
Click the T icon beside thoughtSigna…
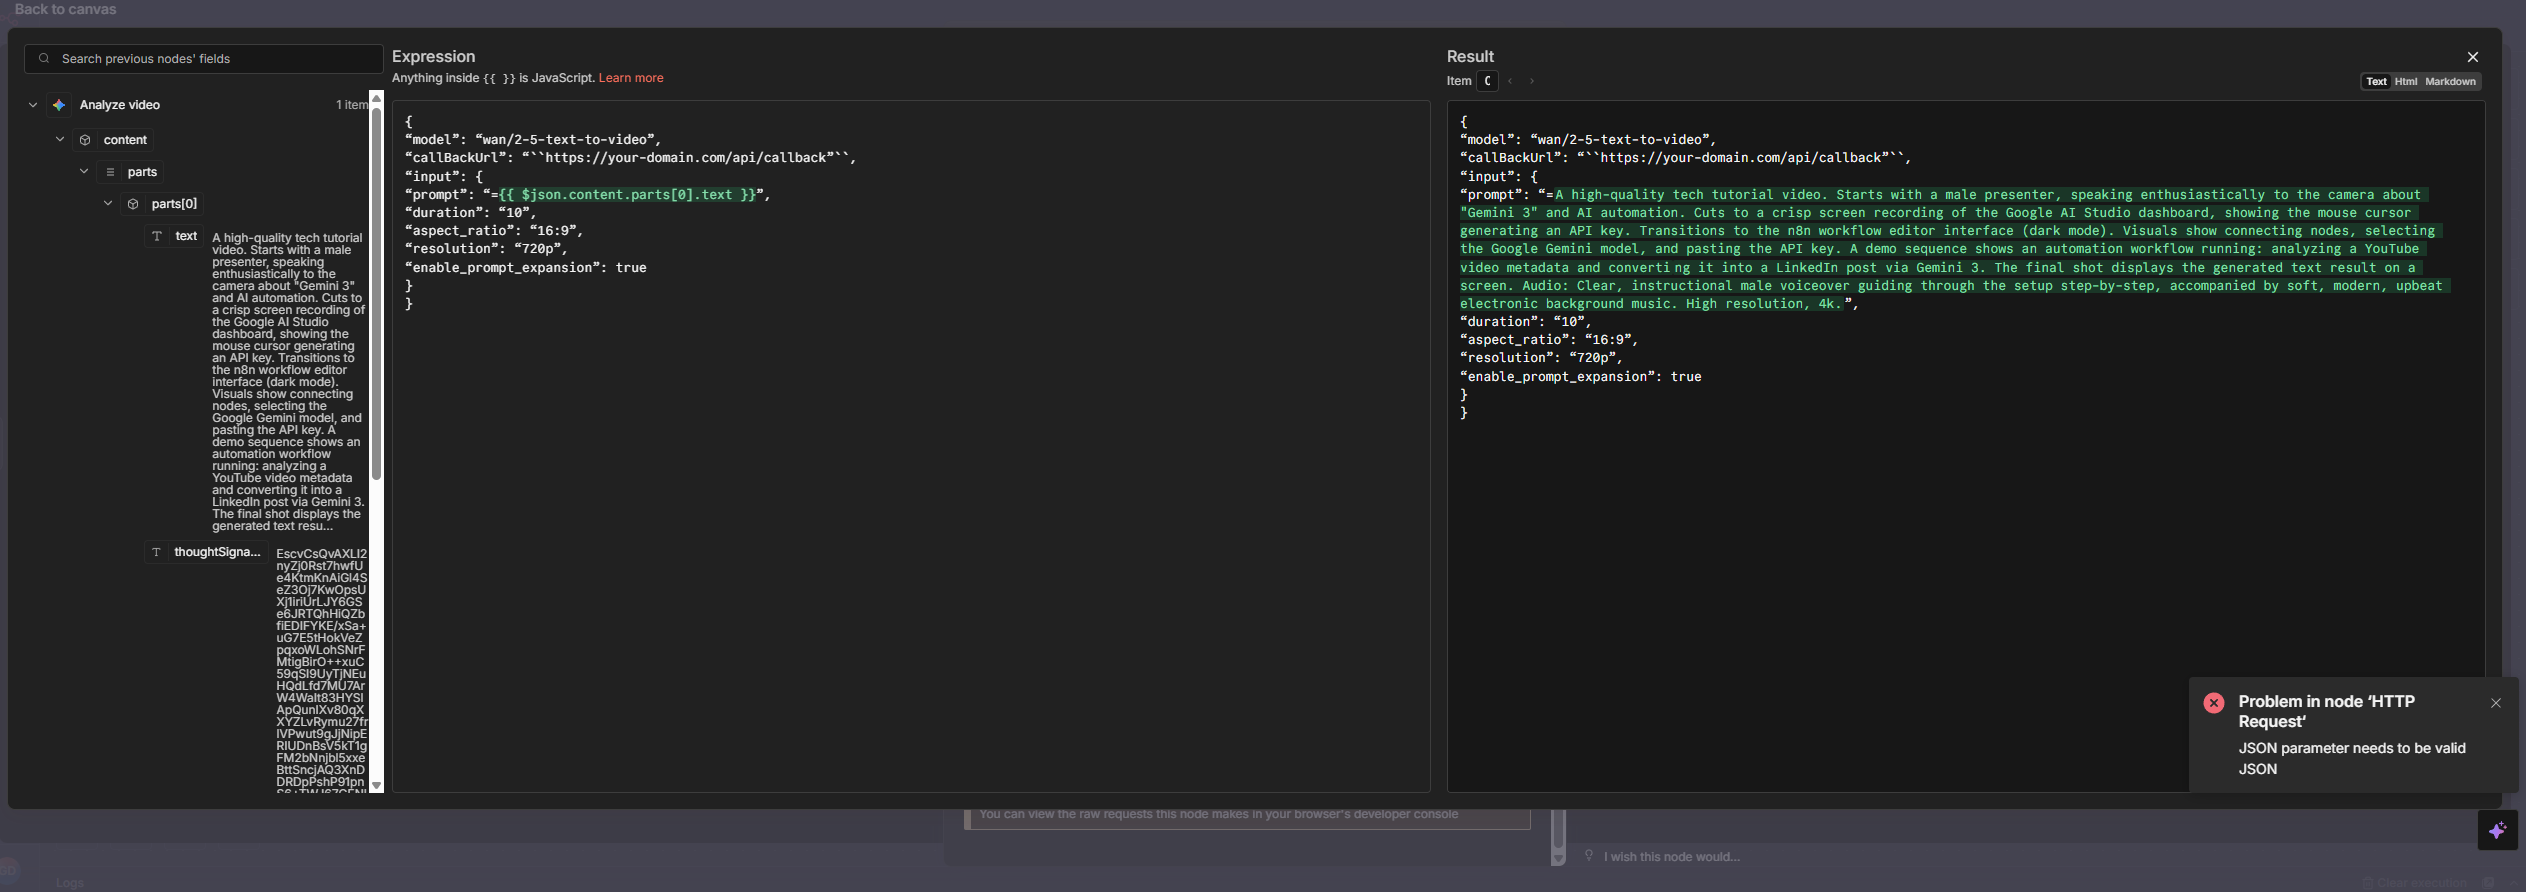[x=156, y=552]
